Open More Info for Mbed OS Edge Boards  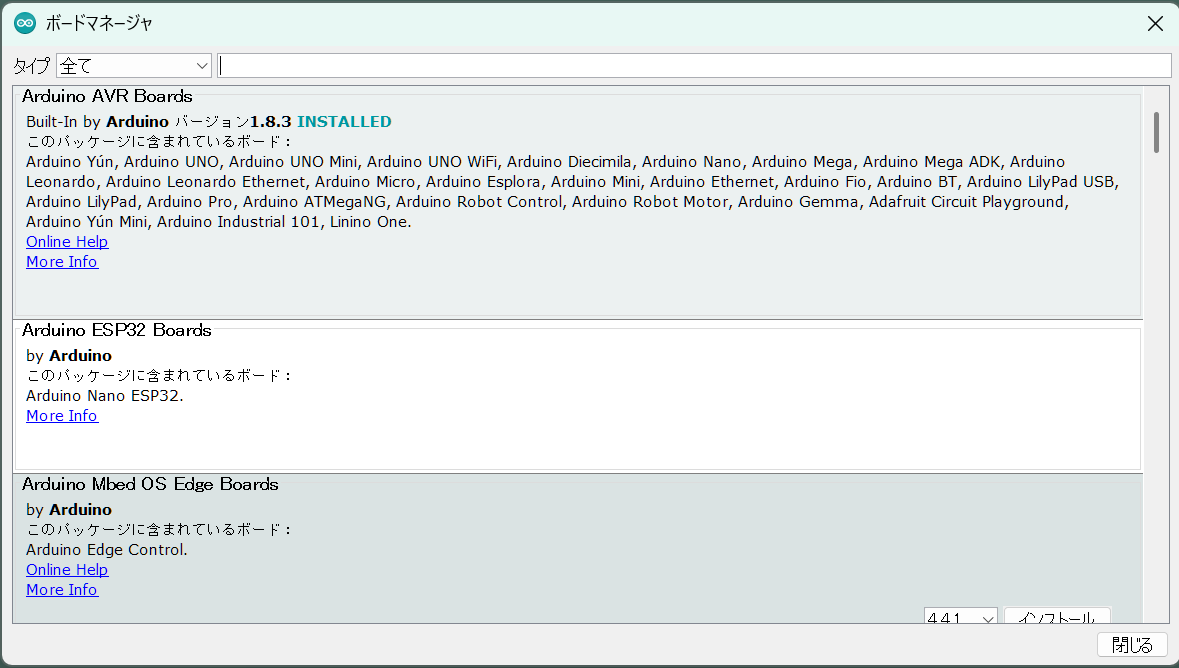[62, 590]
